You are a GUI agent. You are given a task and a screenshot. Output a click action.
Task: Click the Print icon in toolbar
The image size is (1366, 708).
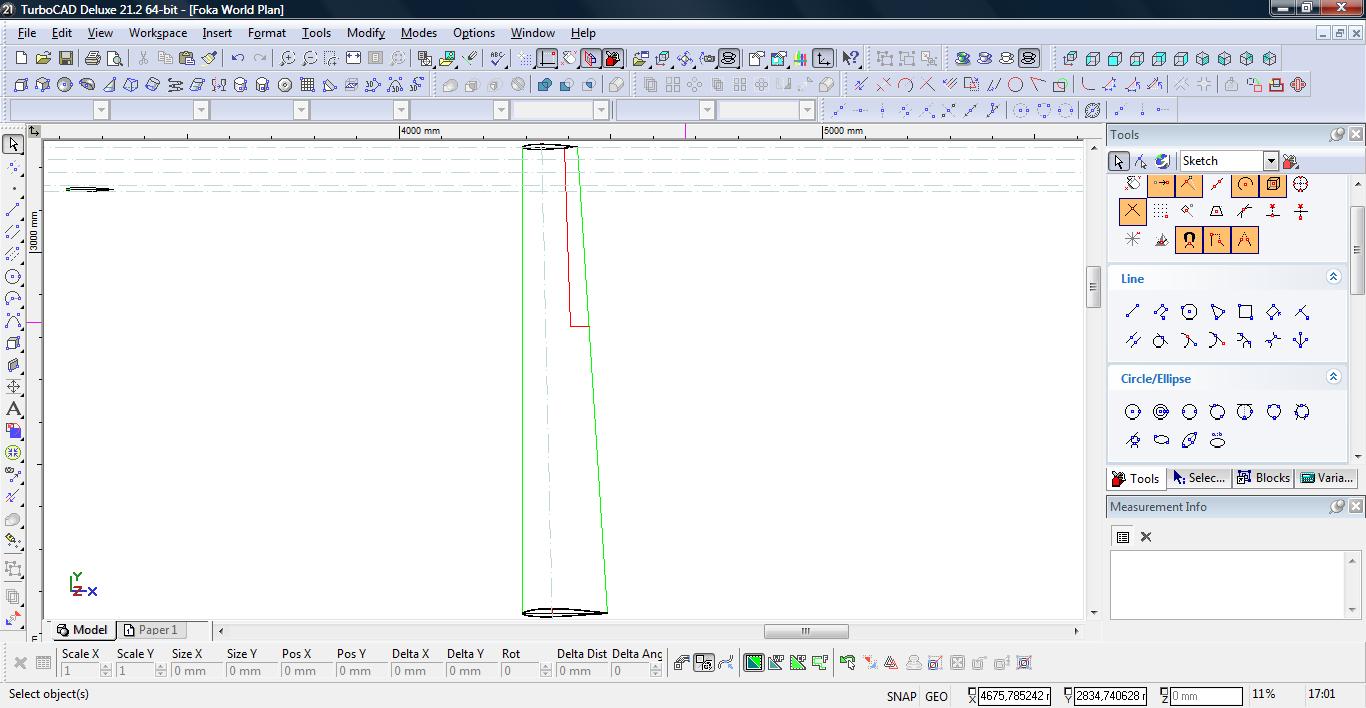(92, 59)
